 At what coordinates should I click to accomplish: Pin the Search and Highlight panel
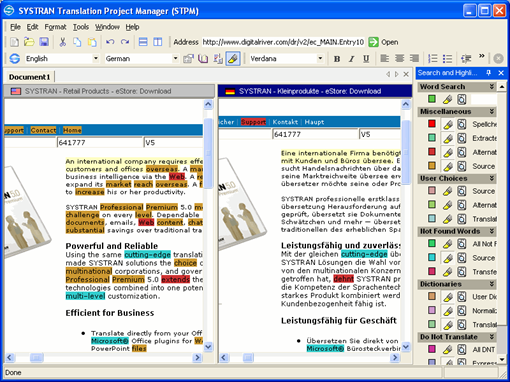click(x=489, y=73)
